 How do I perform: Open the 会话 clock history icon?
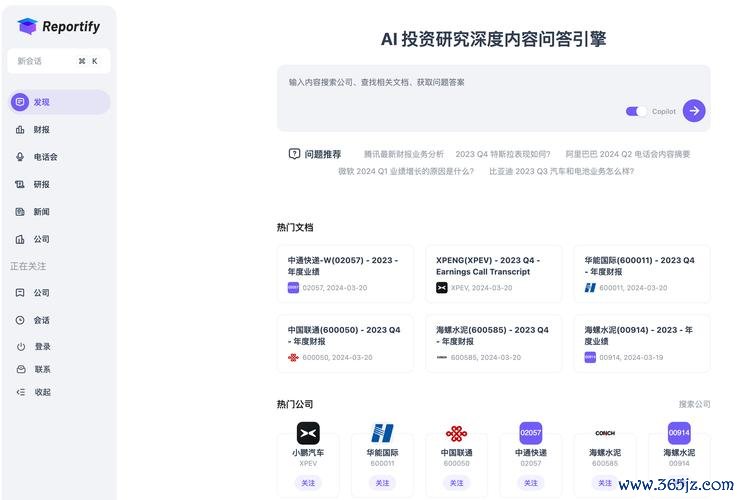pos(20,320)
